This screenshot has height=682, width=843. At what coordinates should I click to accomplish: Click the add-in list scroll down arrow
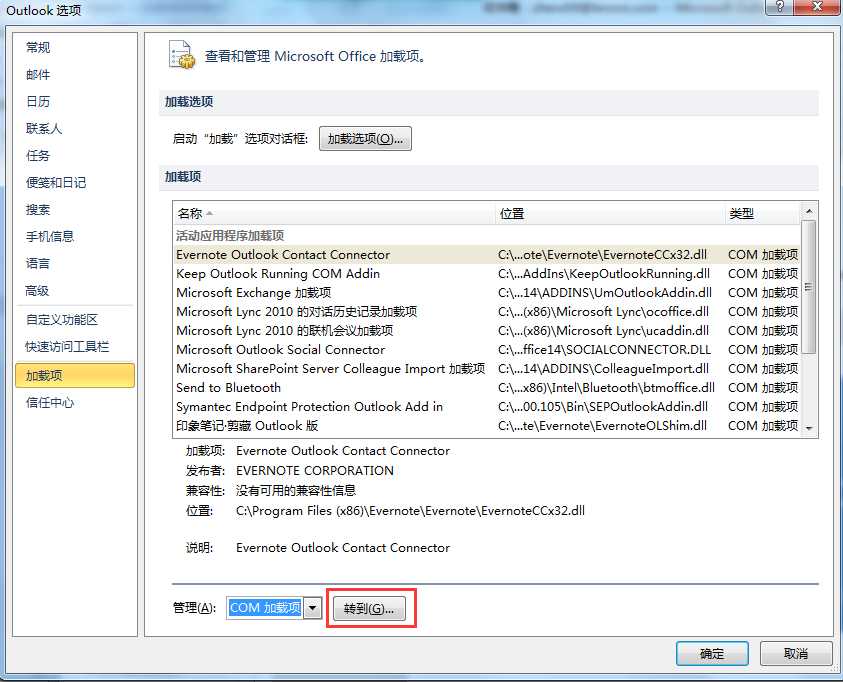click(x=809, y=428)
